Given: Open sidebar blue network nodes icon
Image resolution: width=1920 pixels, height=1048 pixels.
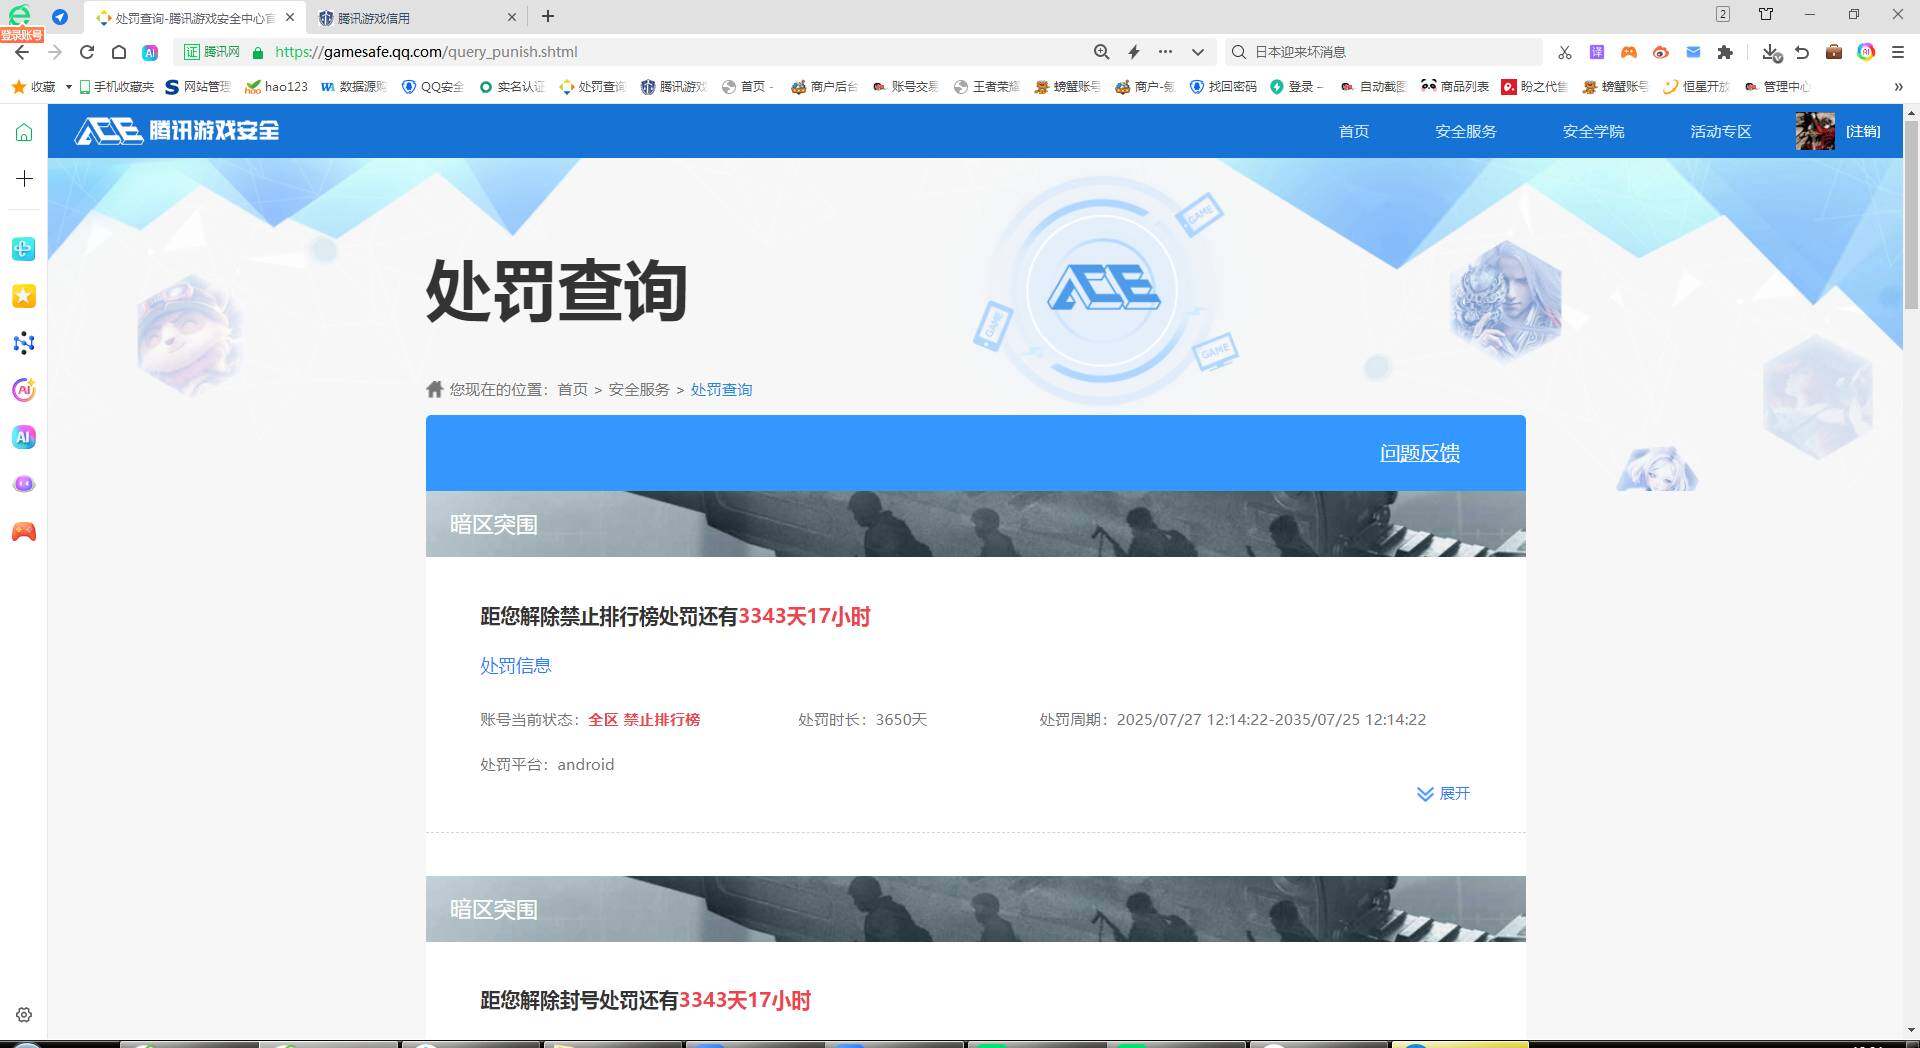Looking at the screenshot, I should pyautogui.click(x=24, y=343).
